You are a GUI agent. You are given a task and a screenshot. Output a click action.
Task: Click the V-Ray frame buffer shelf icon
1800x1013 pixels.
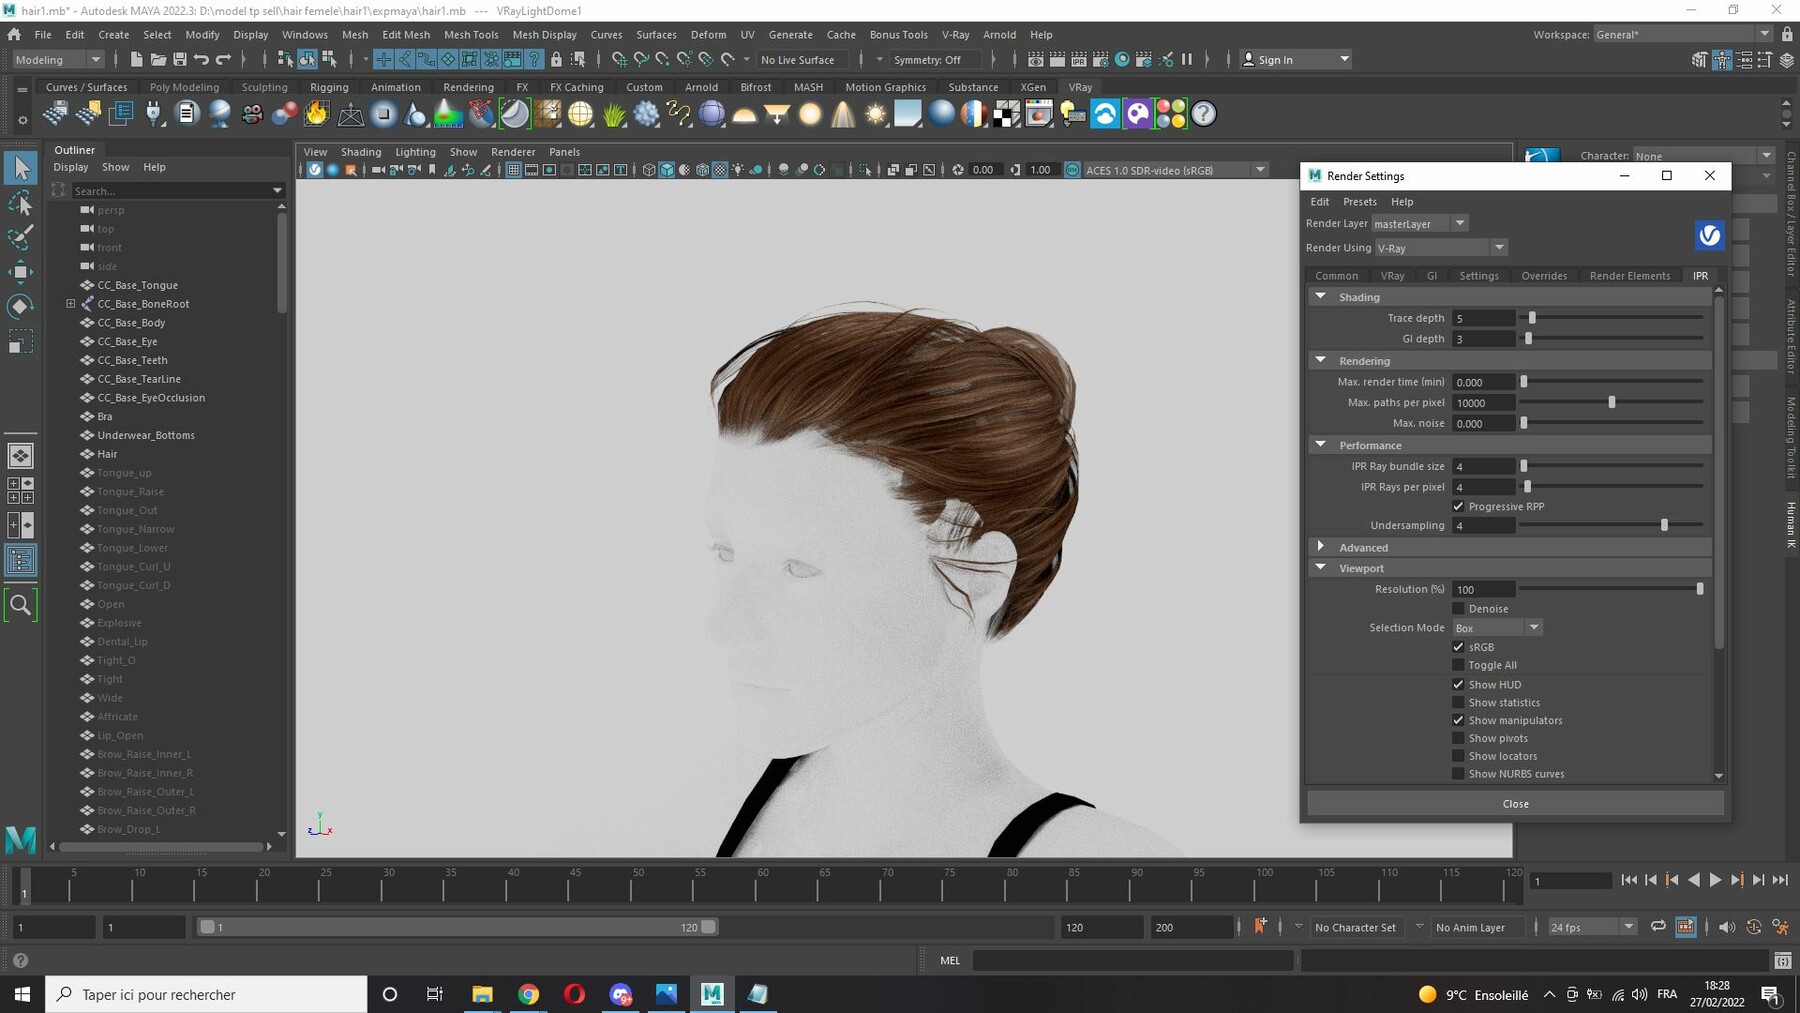[x=1039, y=114]
